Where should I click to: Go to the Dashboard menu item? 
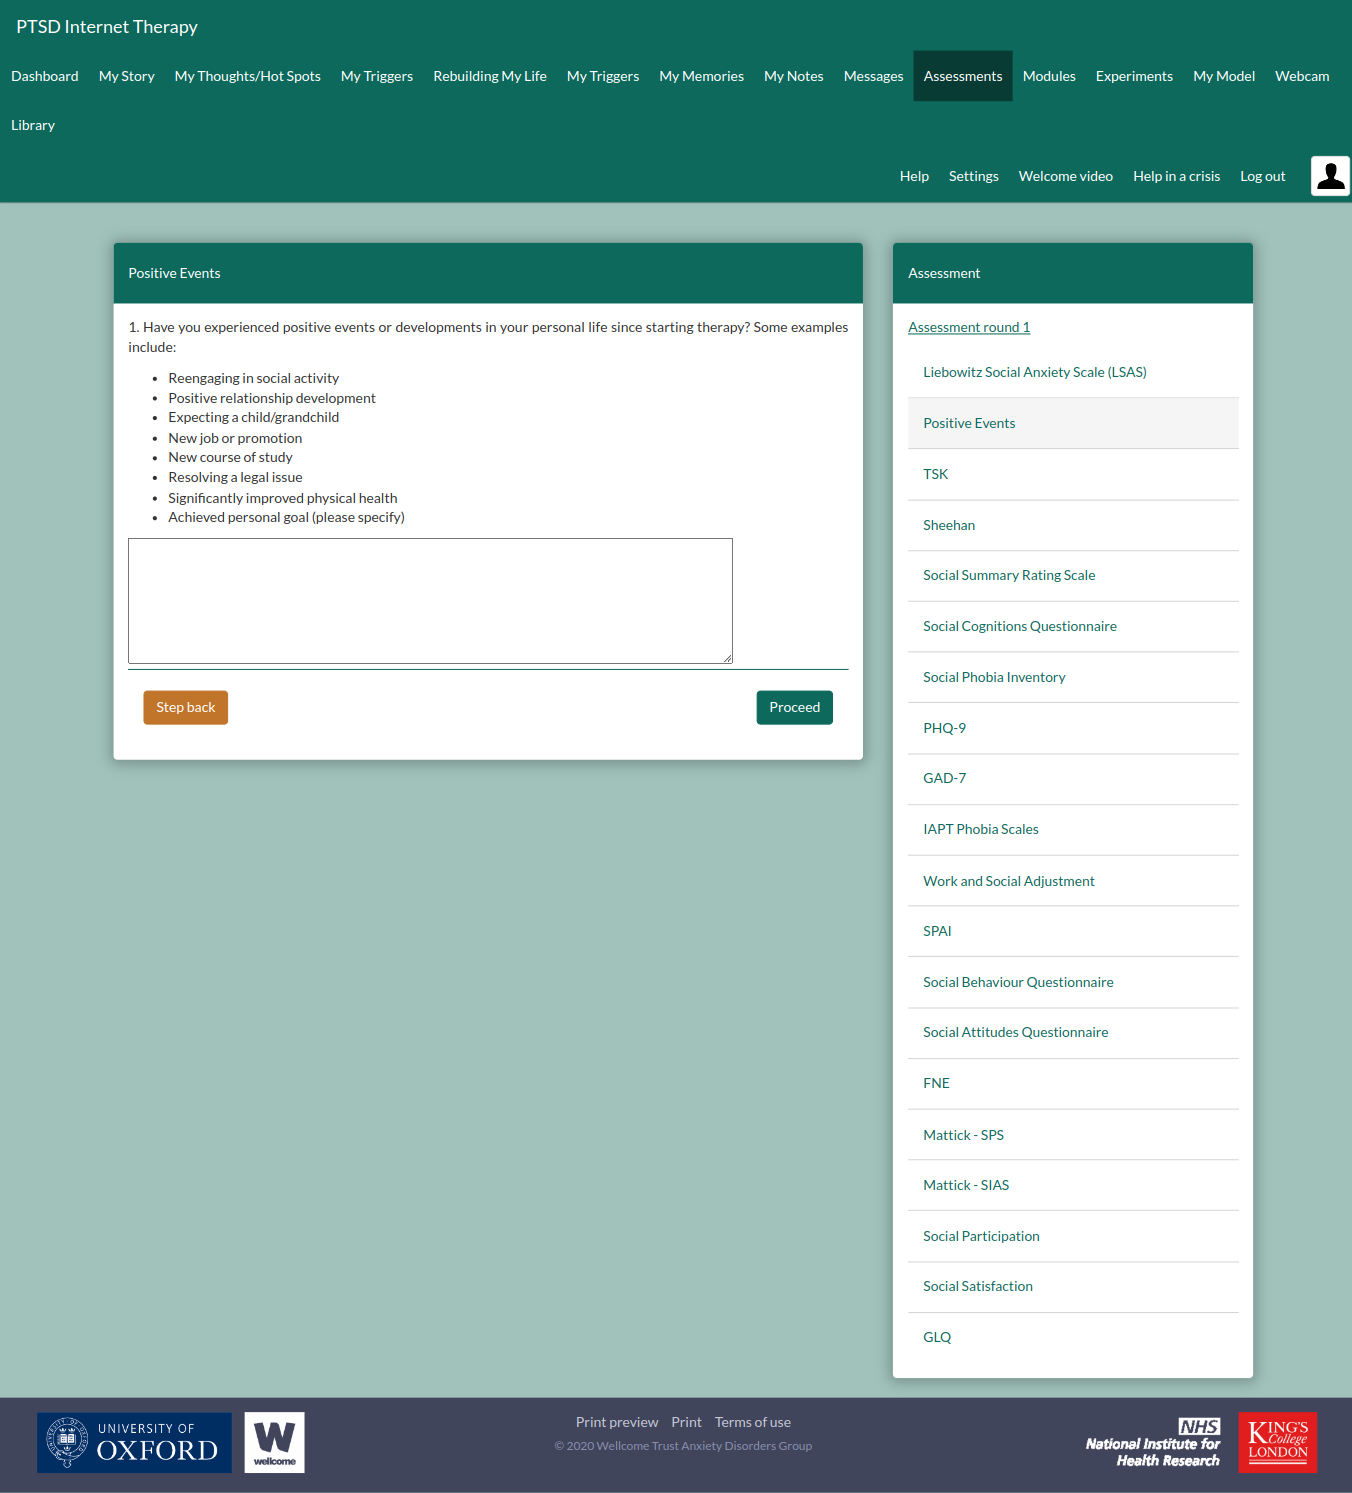pyautogui.click(x=45, y=76)
